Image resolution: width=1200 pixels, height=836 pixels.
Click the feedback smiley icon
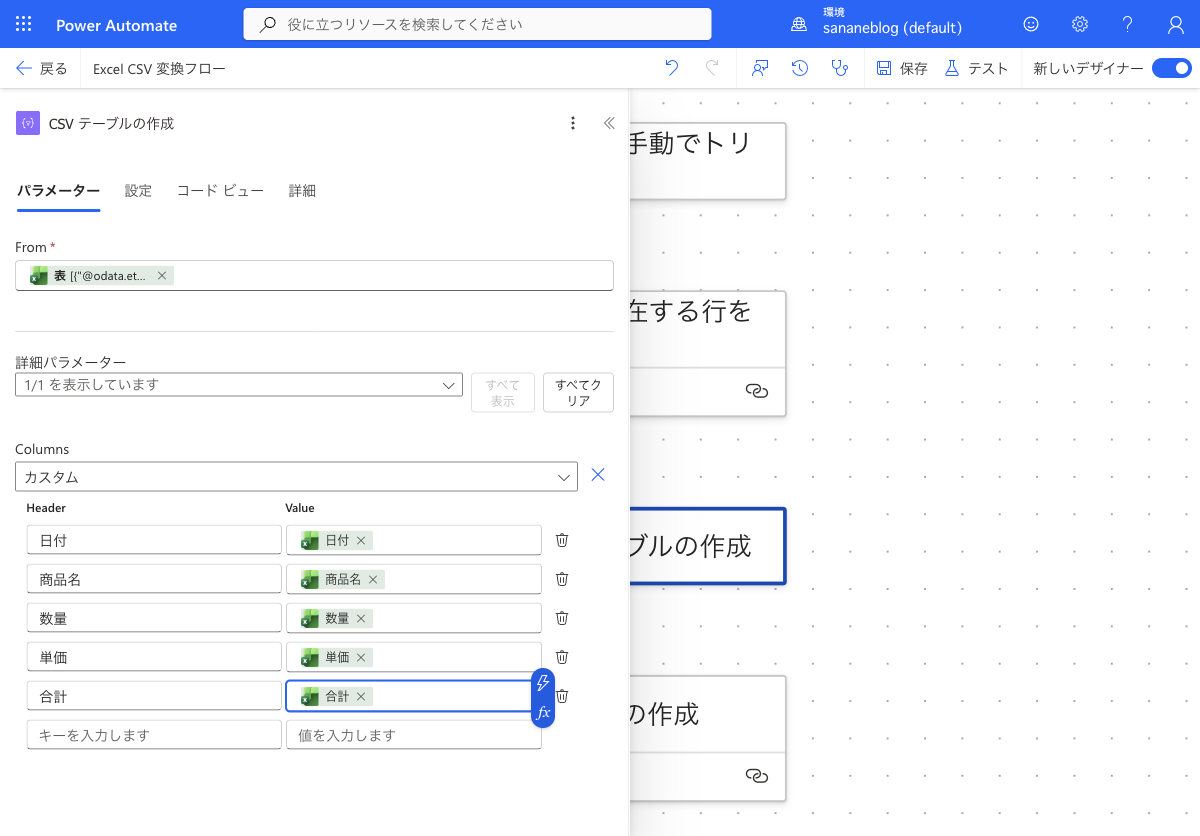click(1031, 25)
